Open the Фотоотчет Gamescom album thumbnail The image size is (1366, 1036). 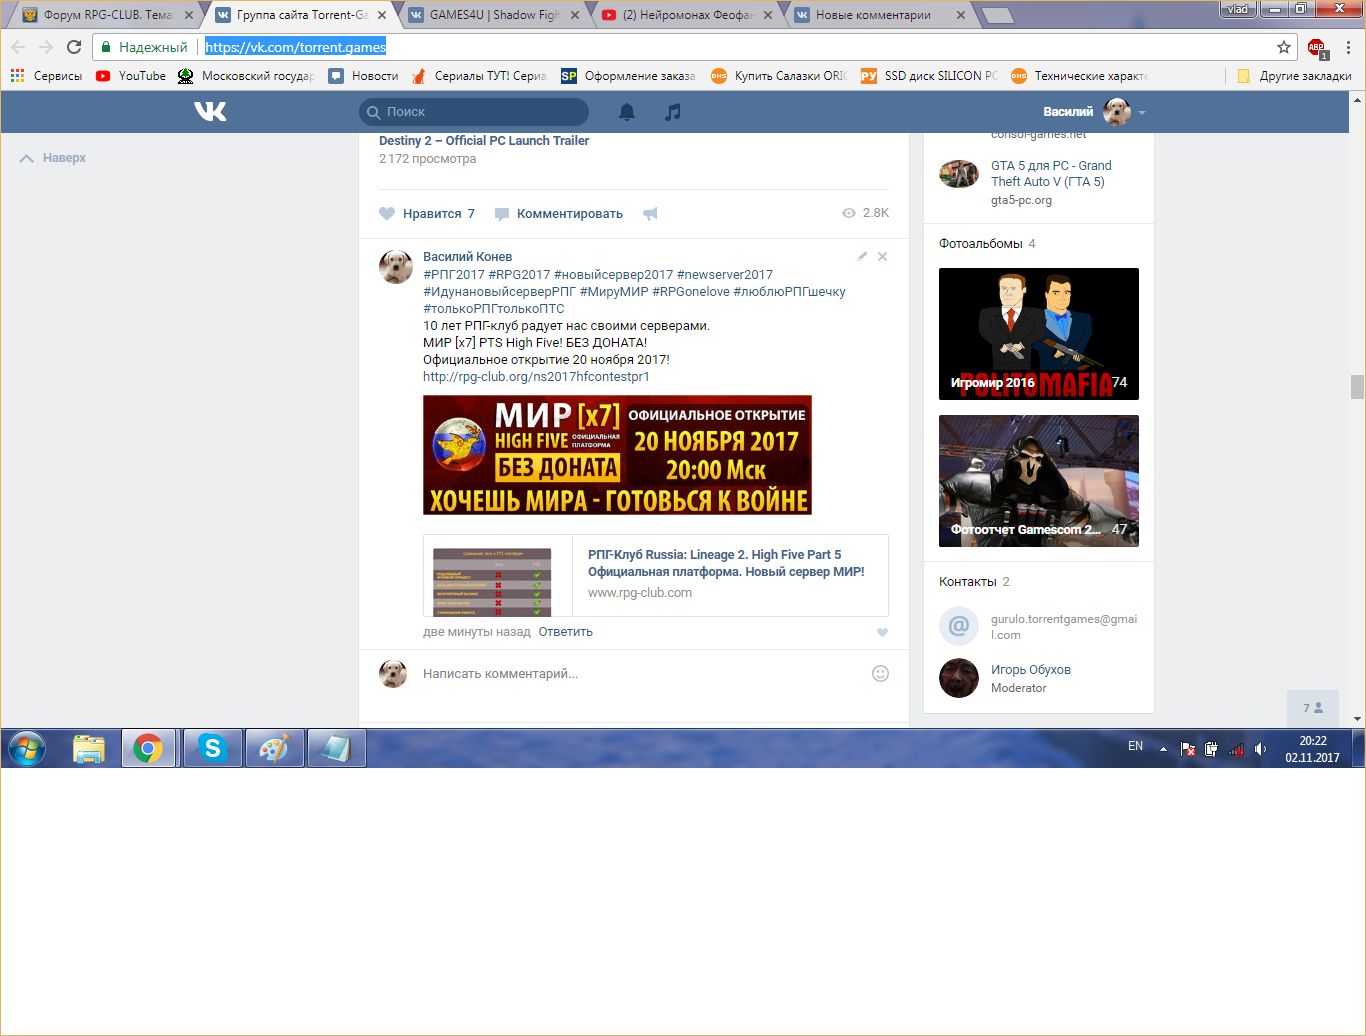coord(1039,481)
